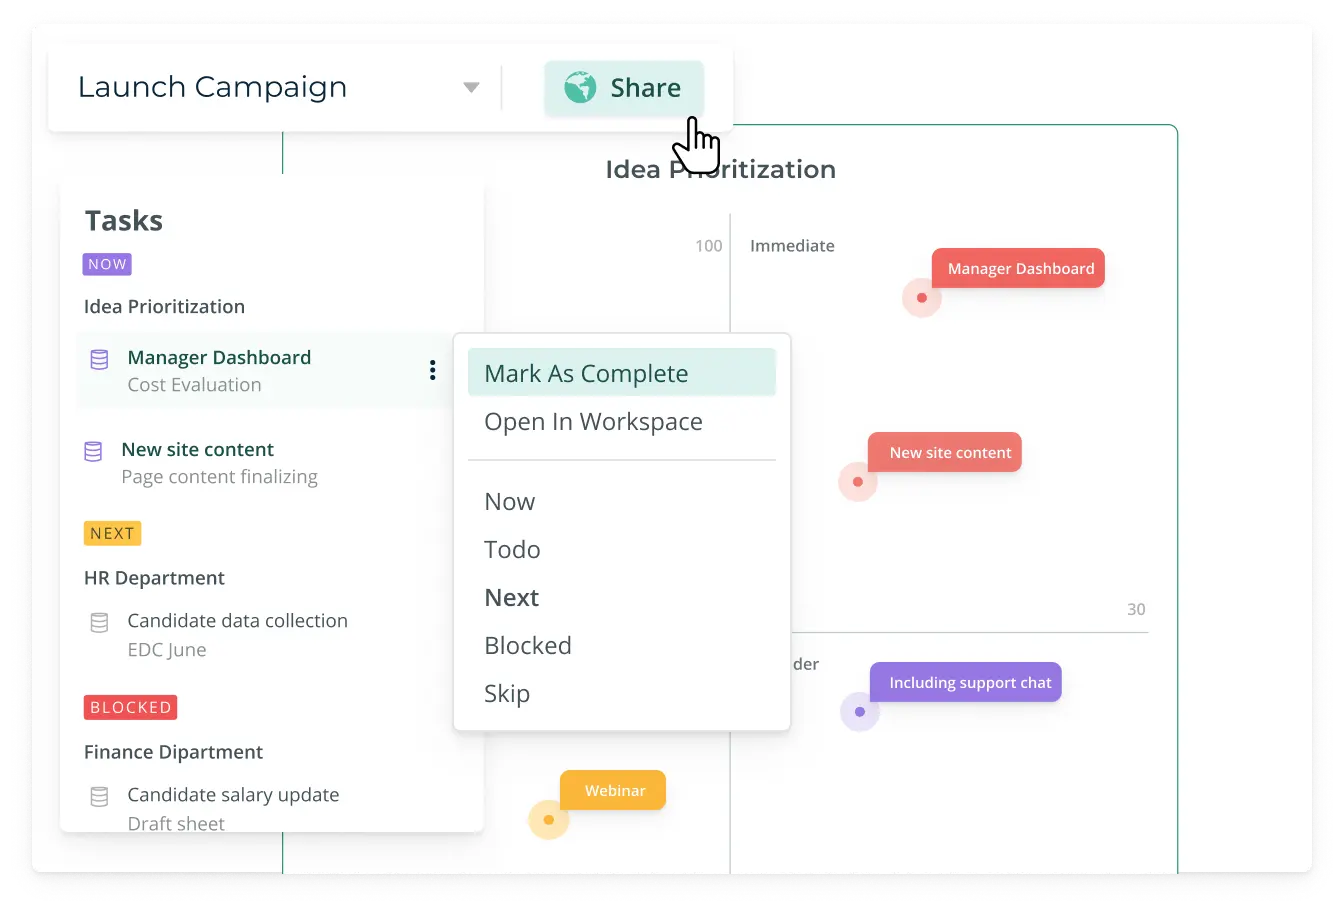1344x912 pixels.
Task: Click the database icon beside Manager Dashboard task
Action: [99, 359]
